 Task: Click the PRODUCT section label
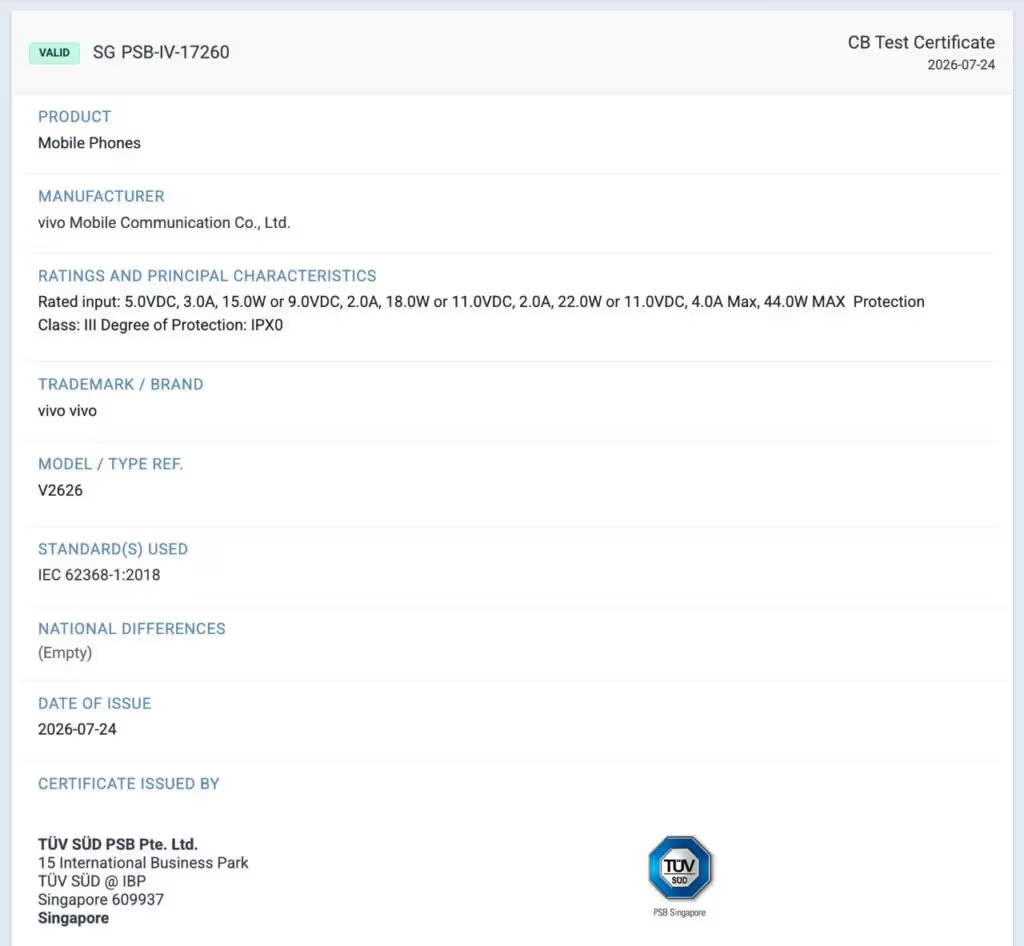point(74,117)
